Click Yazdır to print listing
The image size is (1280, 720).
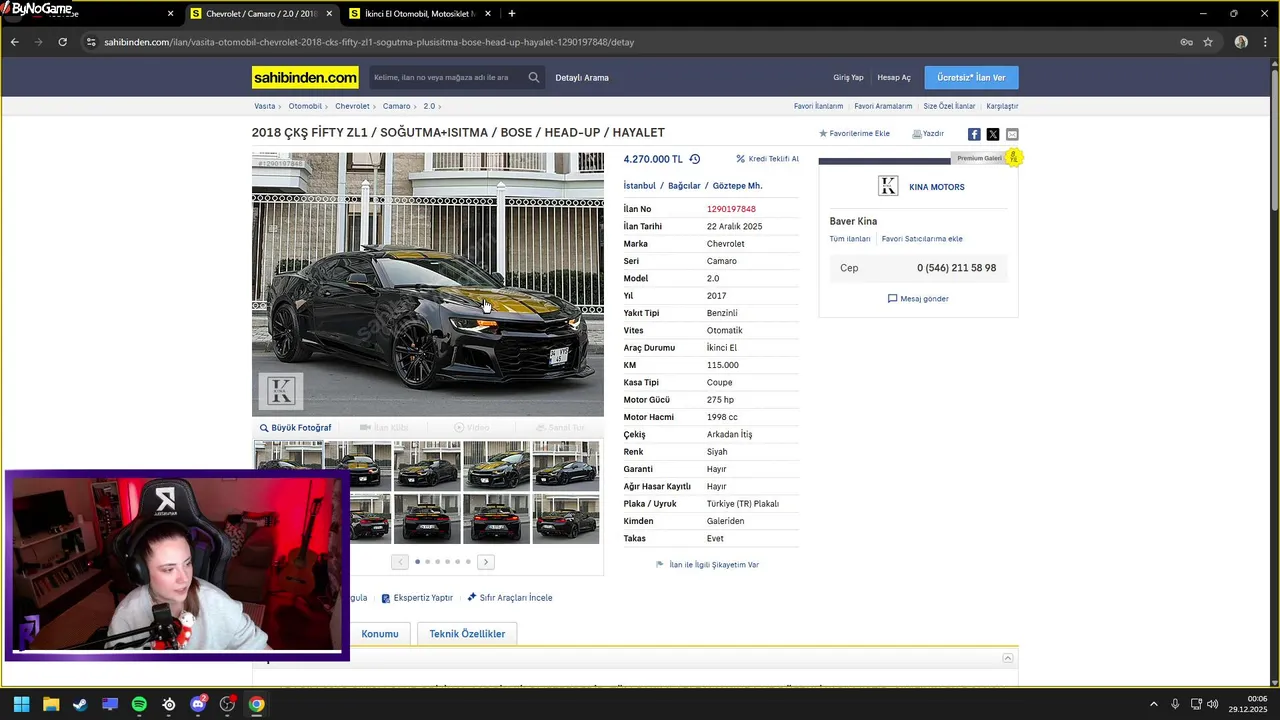pos(928,133)
